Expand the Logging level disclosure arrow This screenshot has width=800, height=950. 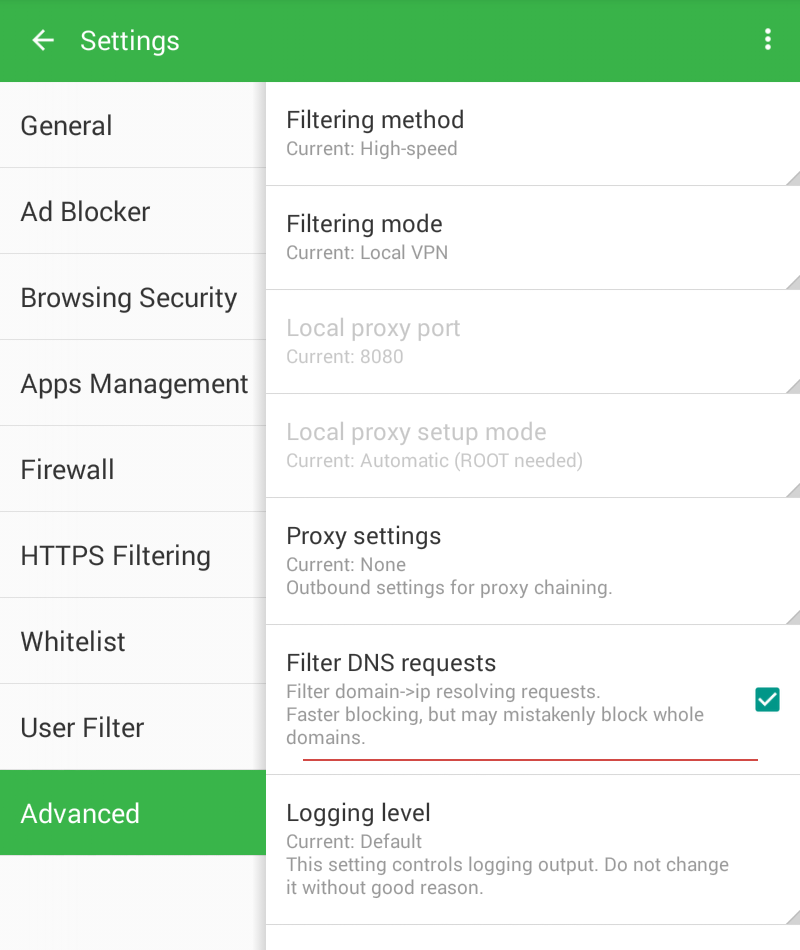[793, 917]
